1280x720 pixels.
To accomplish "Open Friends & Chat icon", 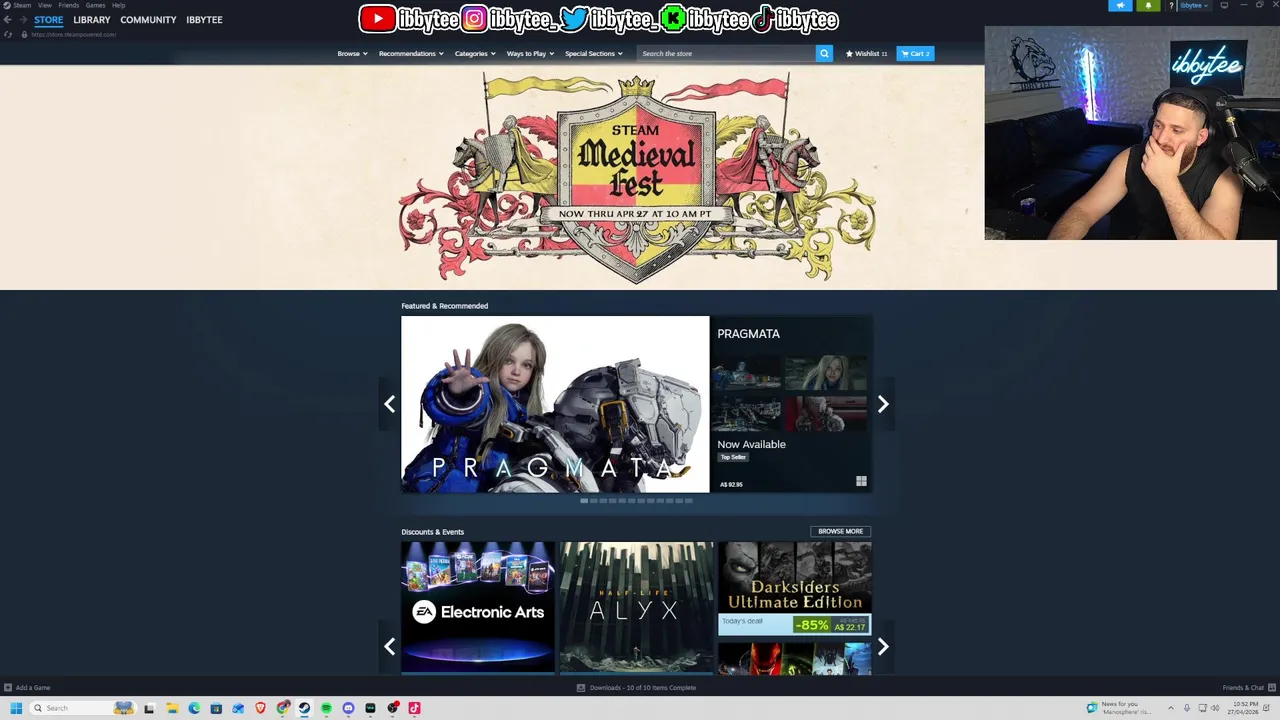I will coord(1270,687).
